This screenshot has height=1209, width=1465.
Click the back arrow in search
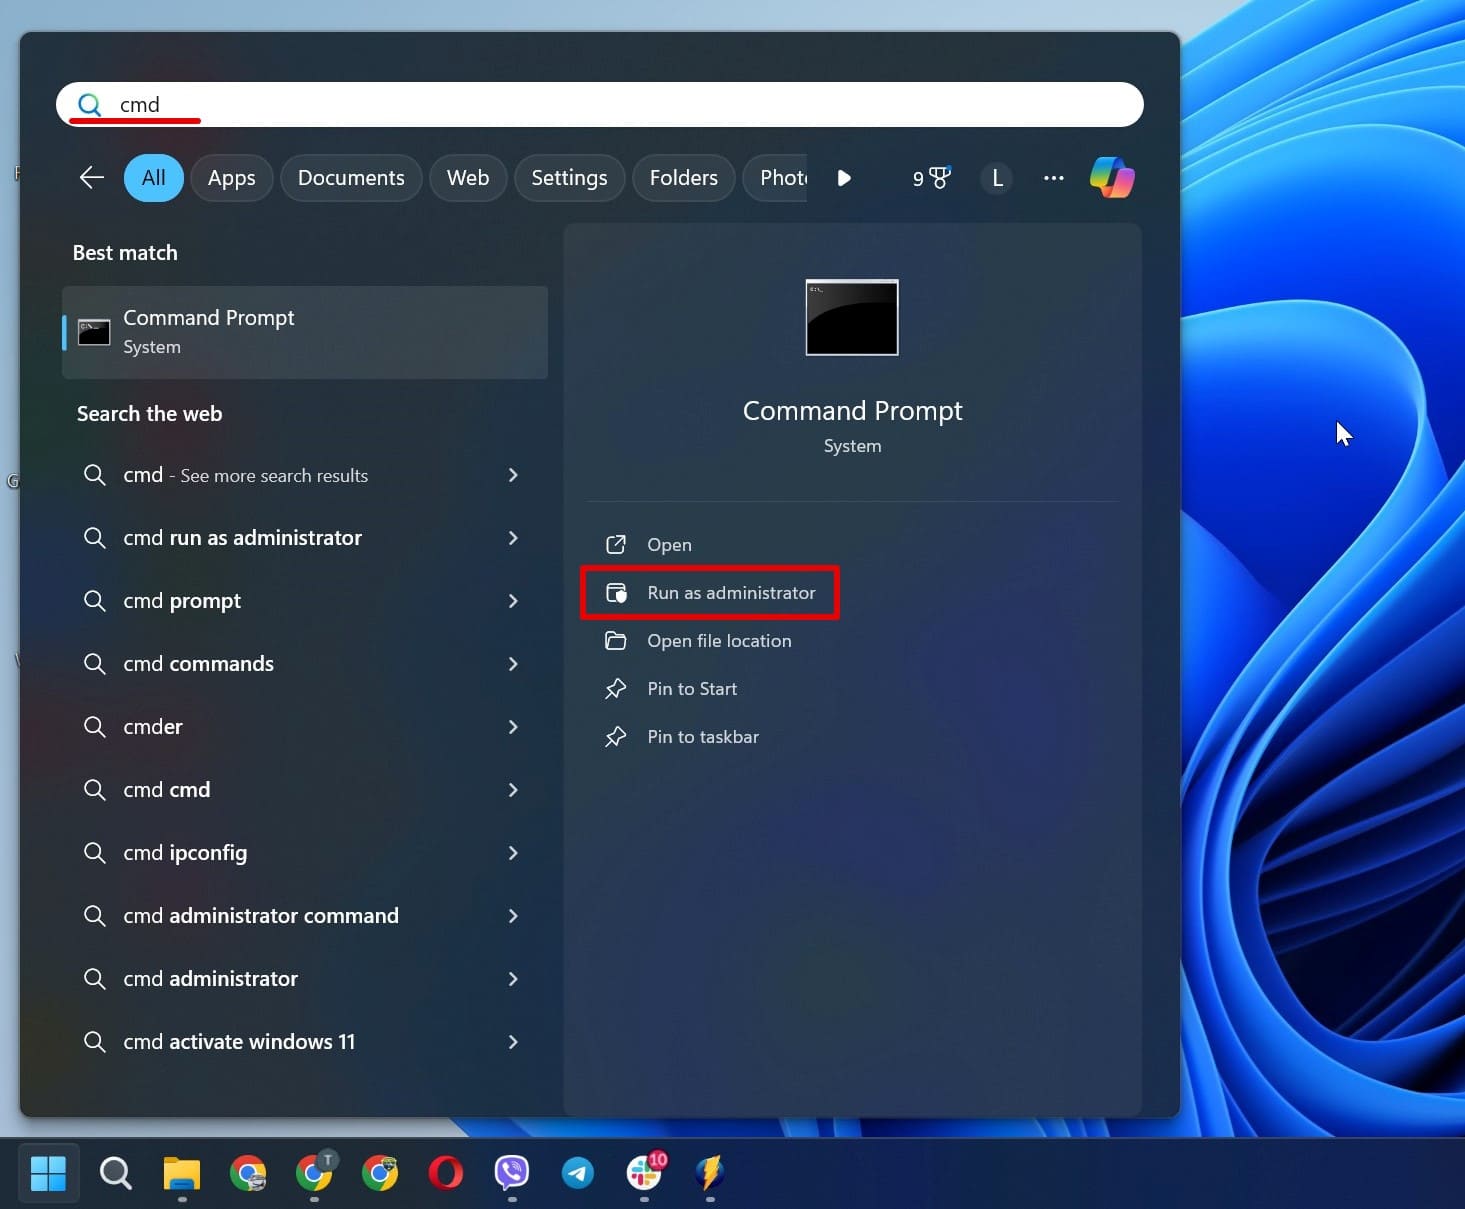point(91,177)
